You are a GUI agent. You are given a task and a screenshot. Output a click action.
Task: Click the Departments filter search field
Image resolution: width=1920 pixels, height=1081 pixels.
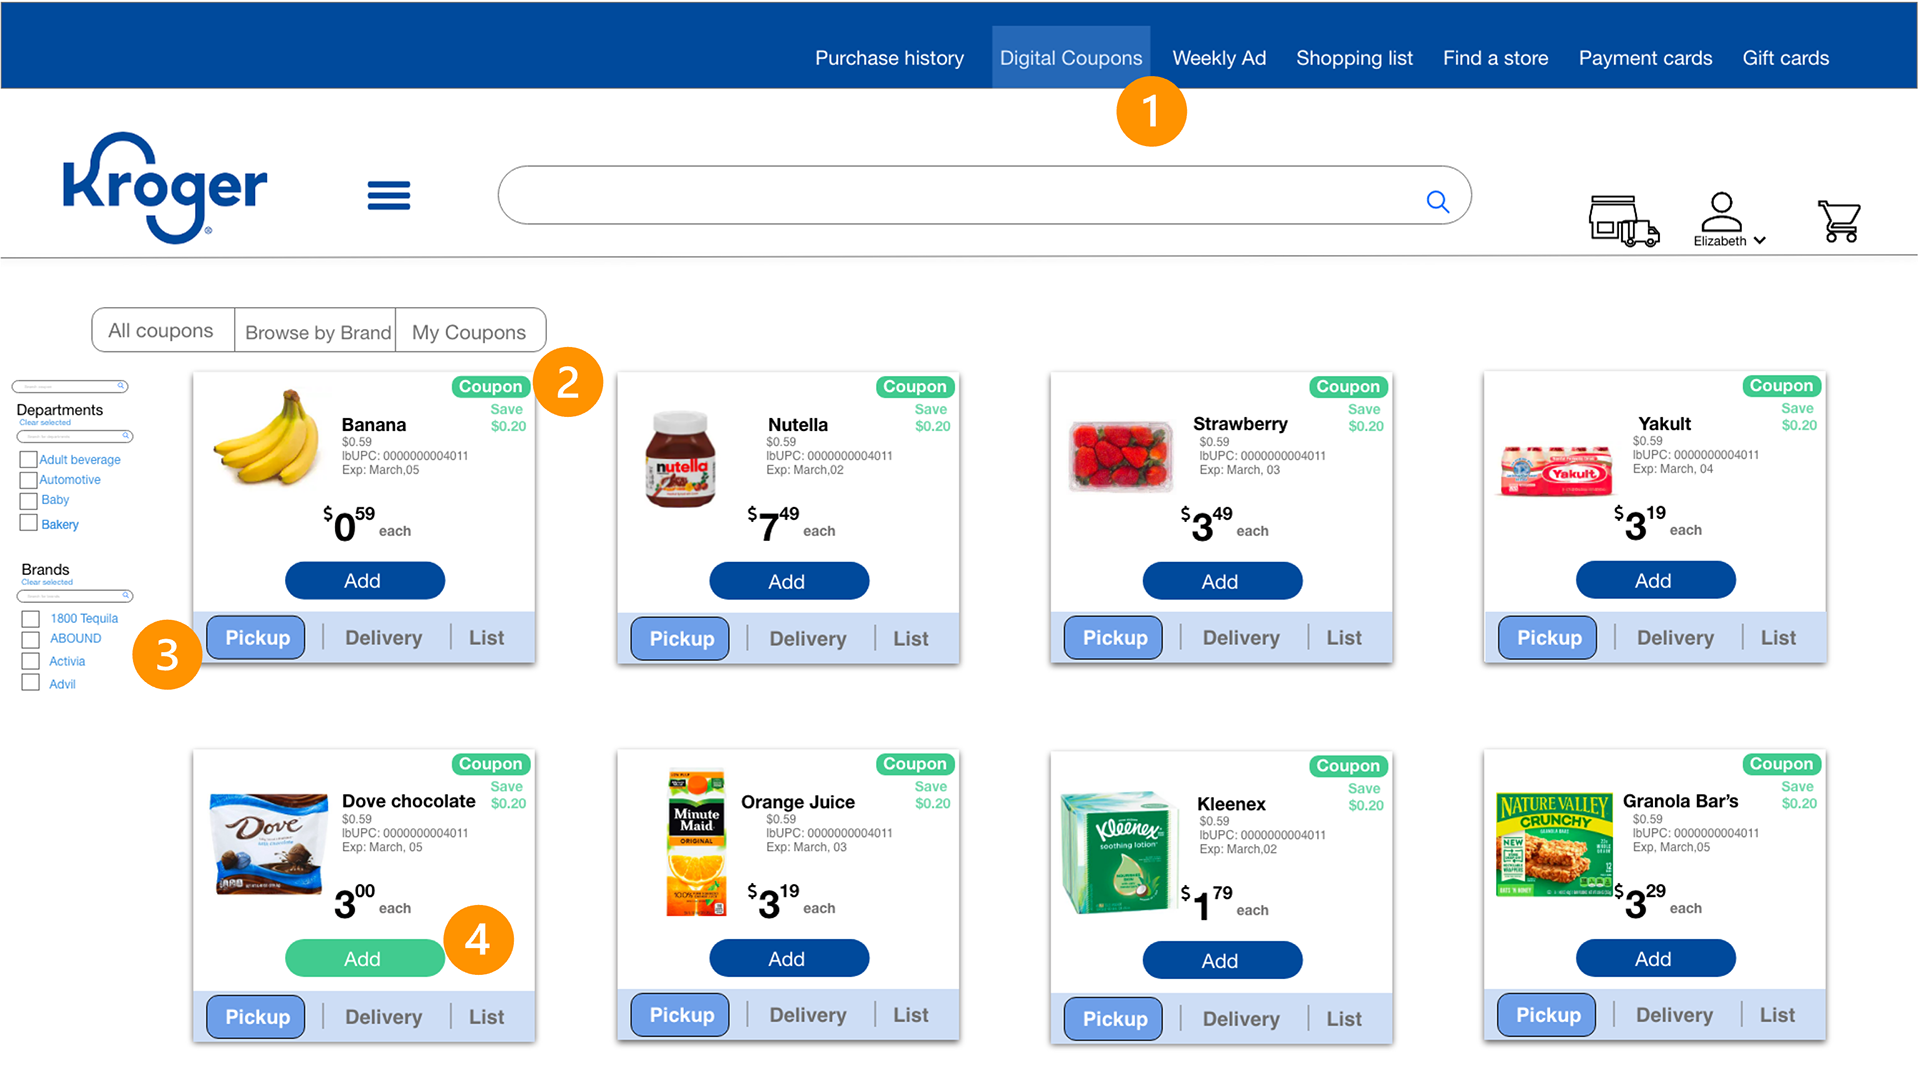75,436
